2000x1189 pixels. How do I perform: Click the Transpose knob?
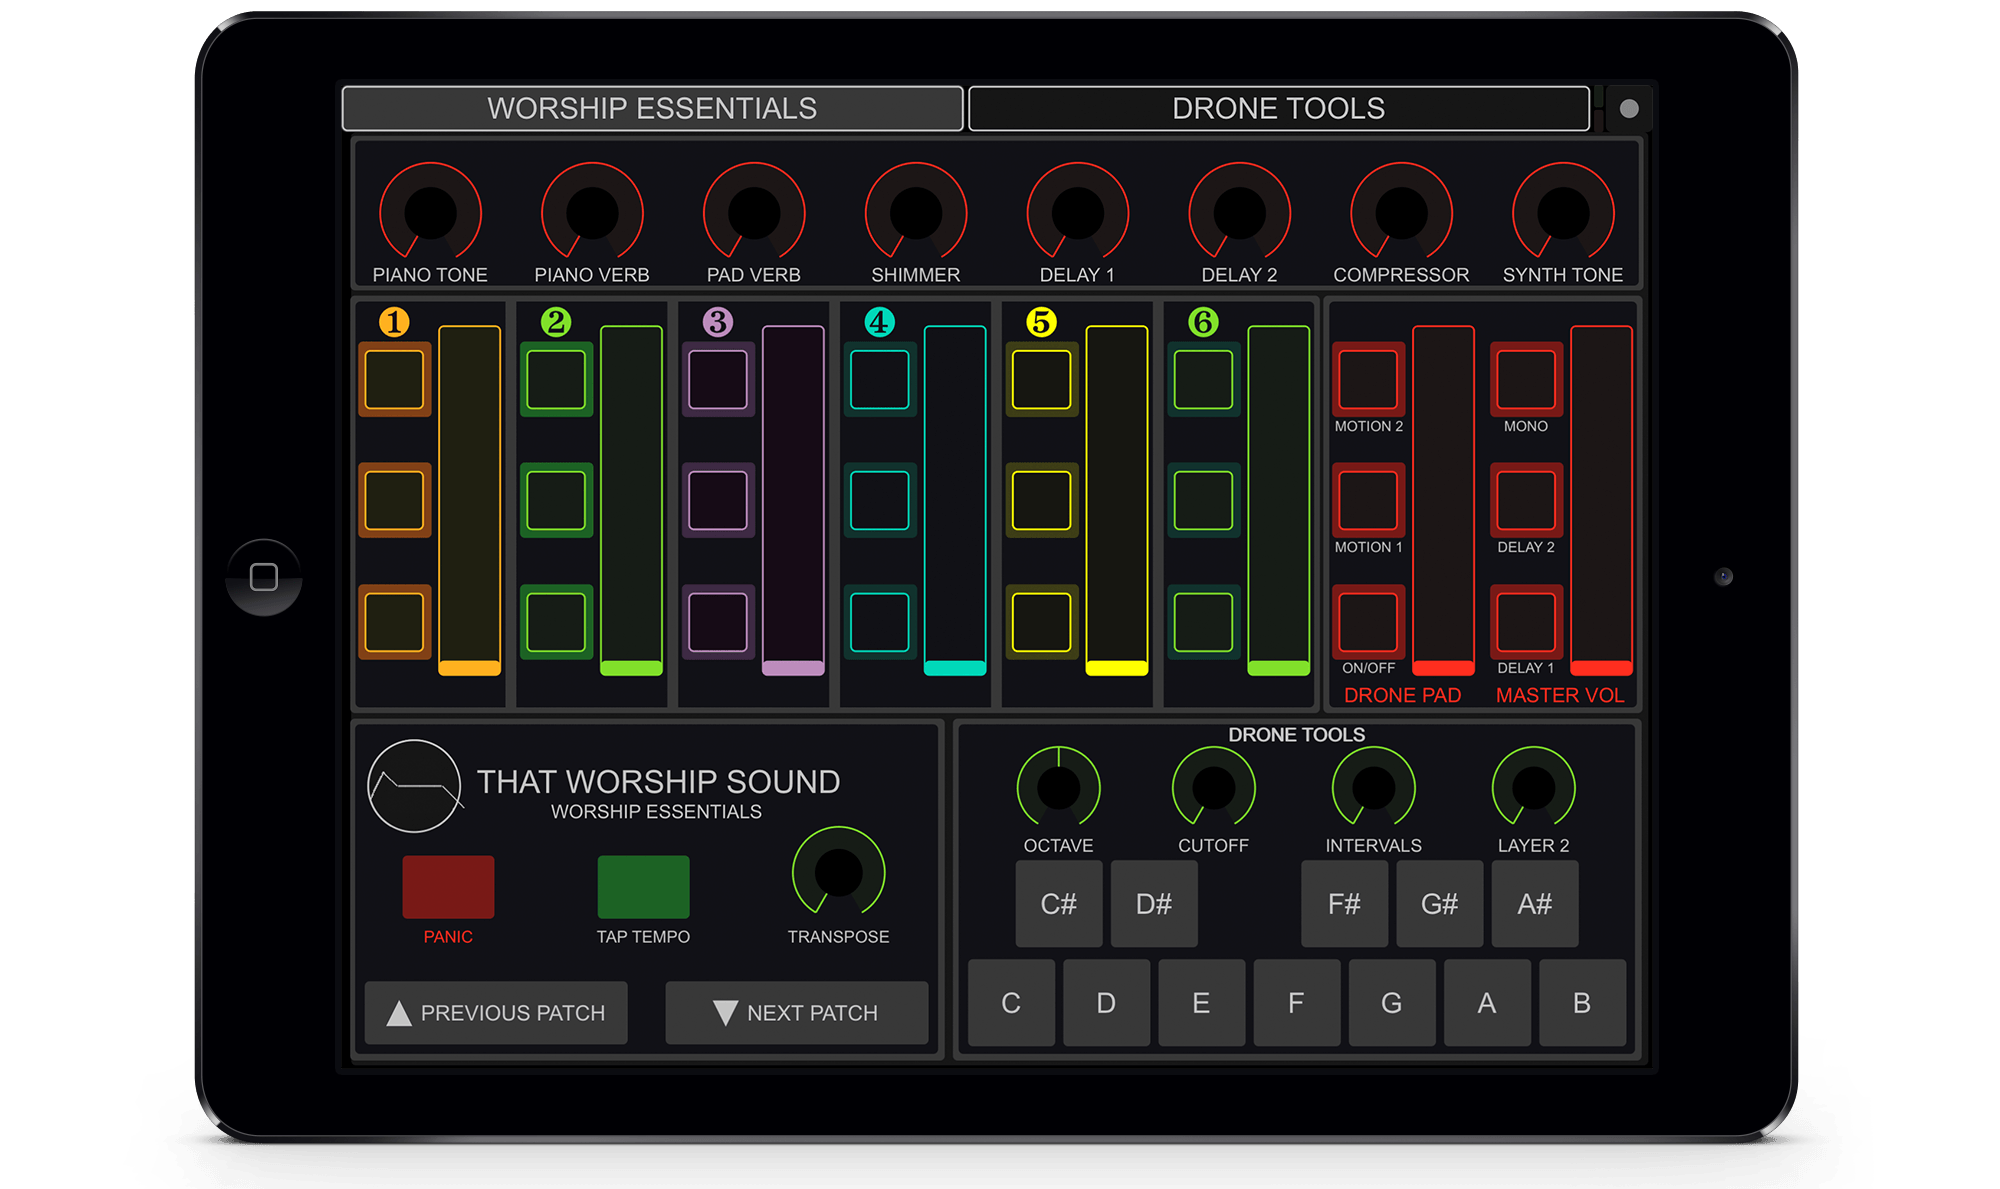(x=838, y=873)
